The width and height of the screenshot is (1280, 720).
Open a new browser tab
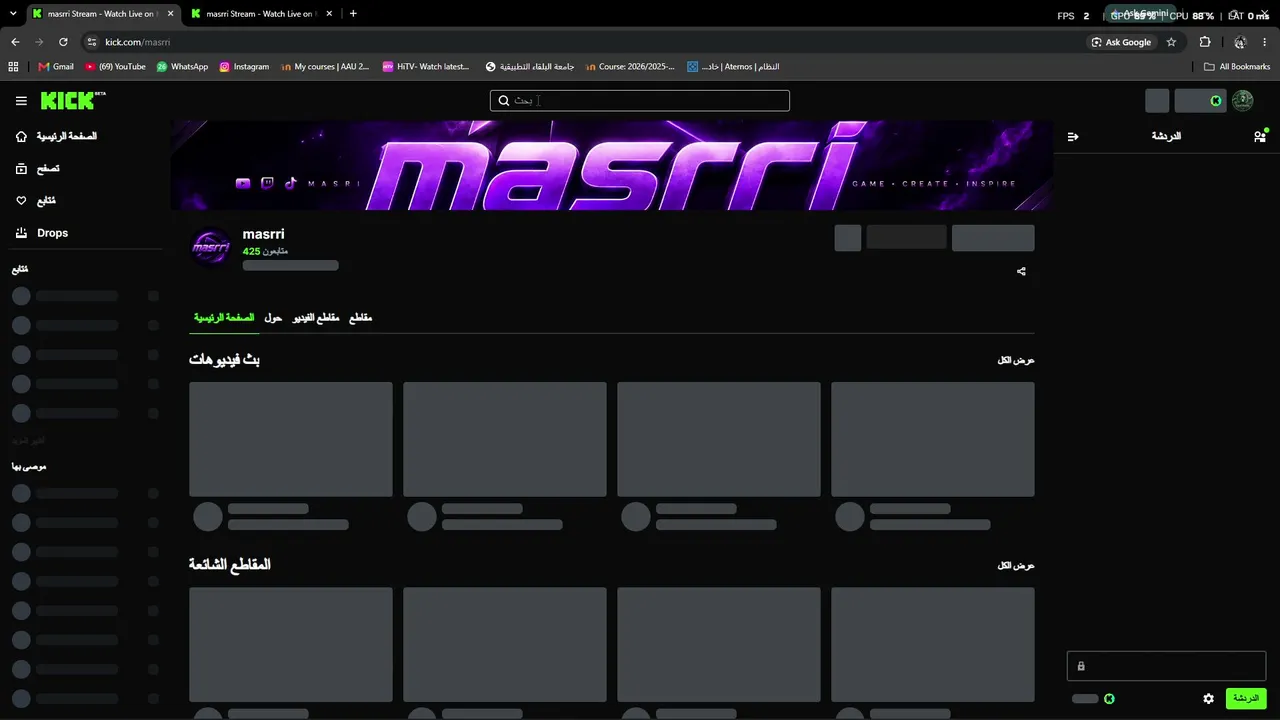click(353, 14)
